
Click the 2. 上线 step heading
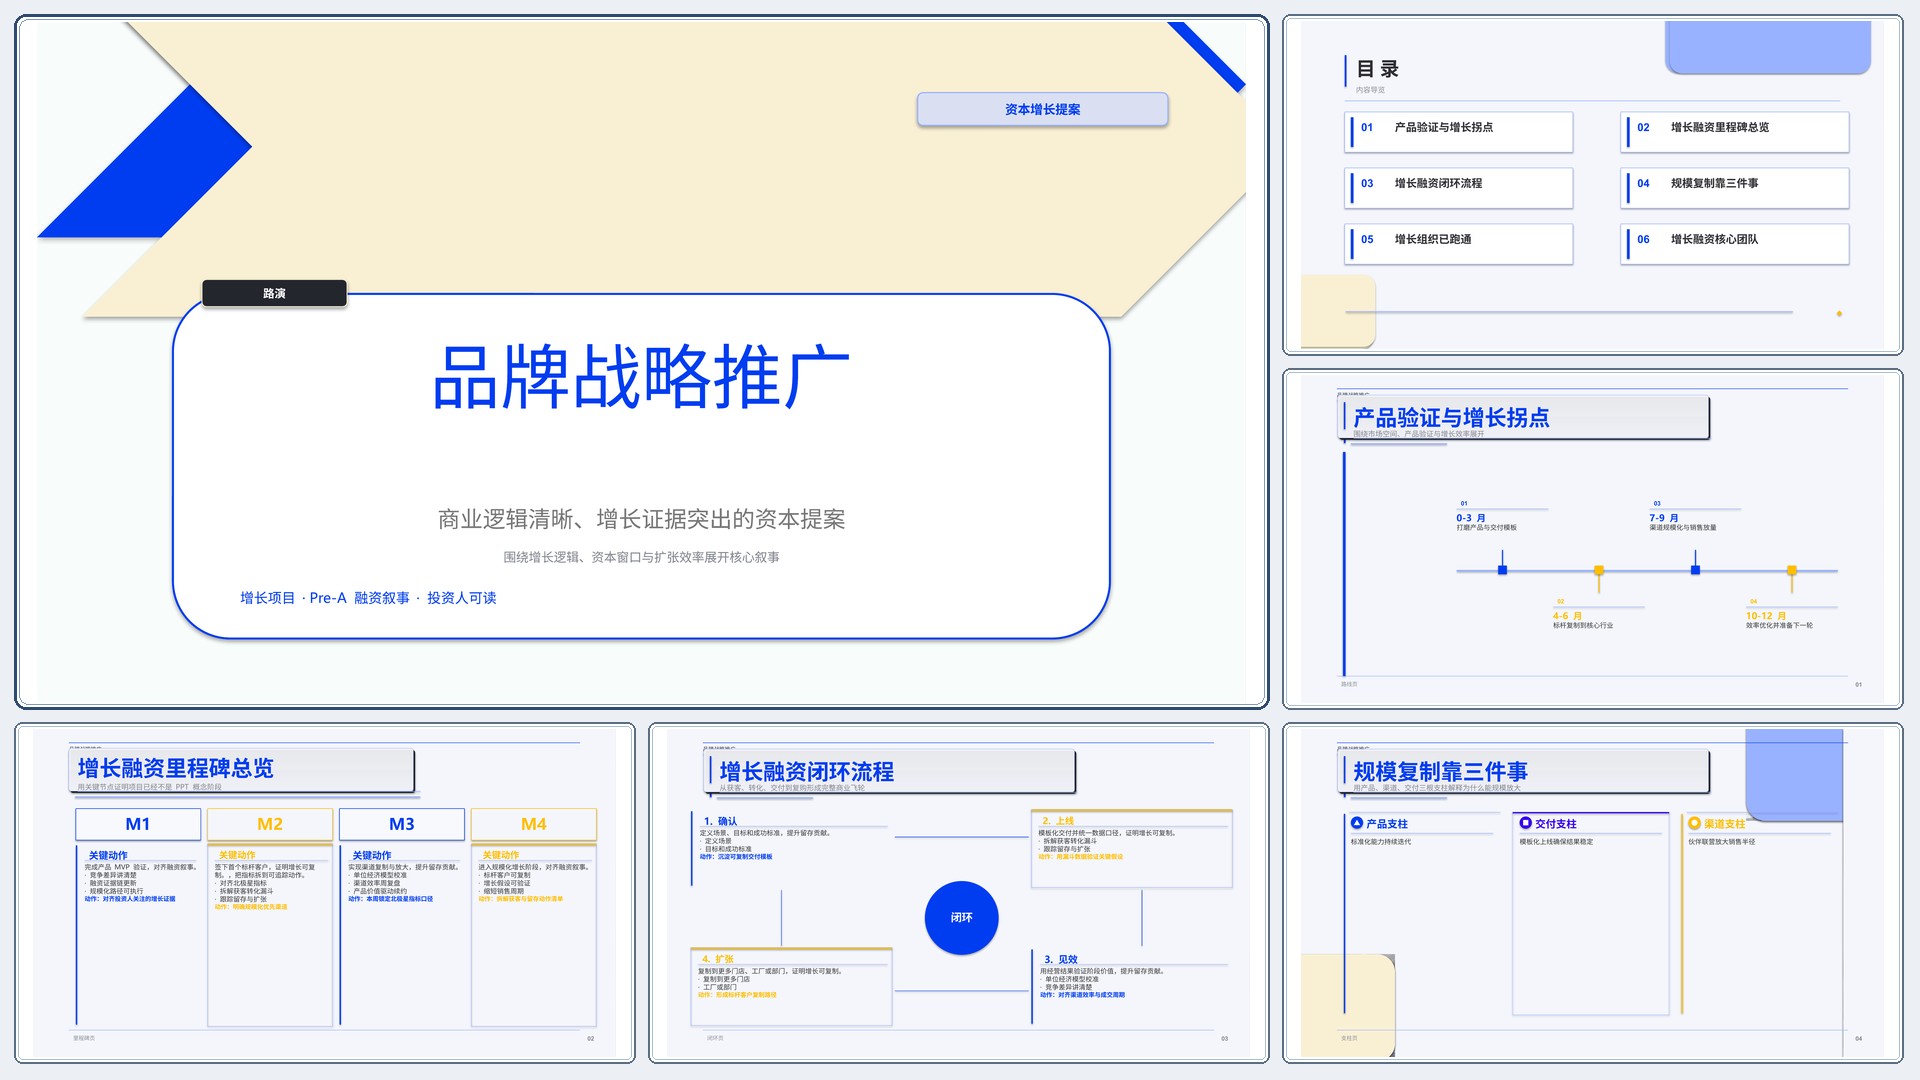(1058, 820)
